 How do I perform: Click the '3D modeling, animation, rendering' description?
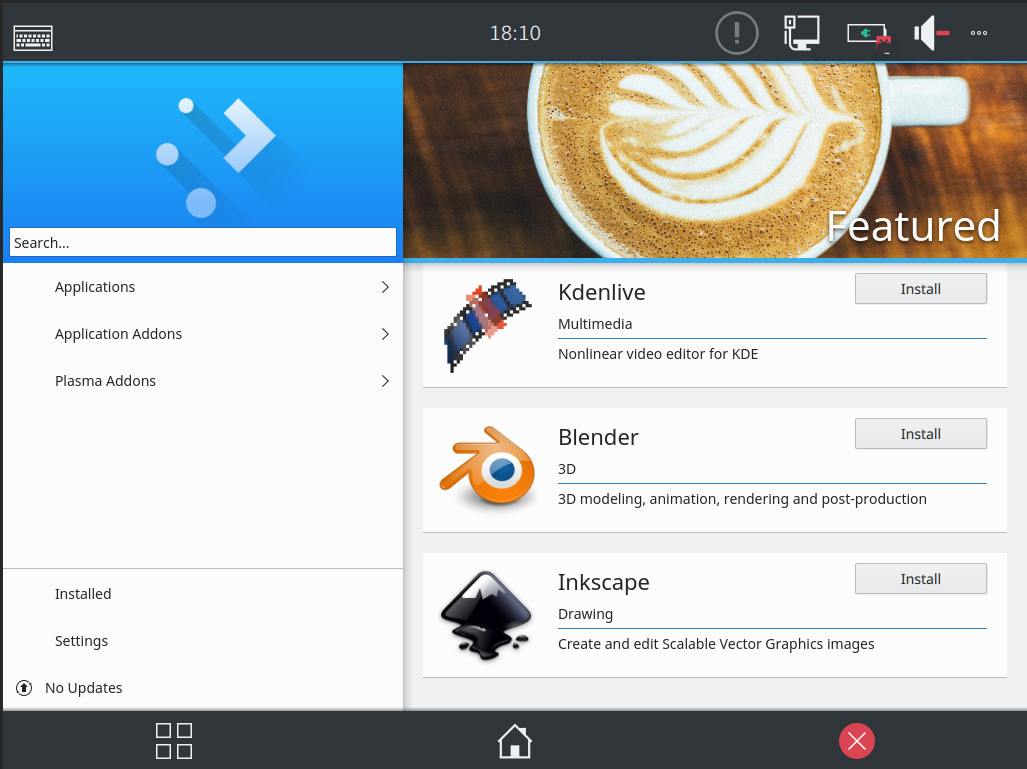[742, 499]
